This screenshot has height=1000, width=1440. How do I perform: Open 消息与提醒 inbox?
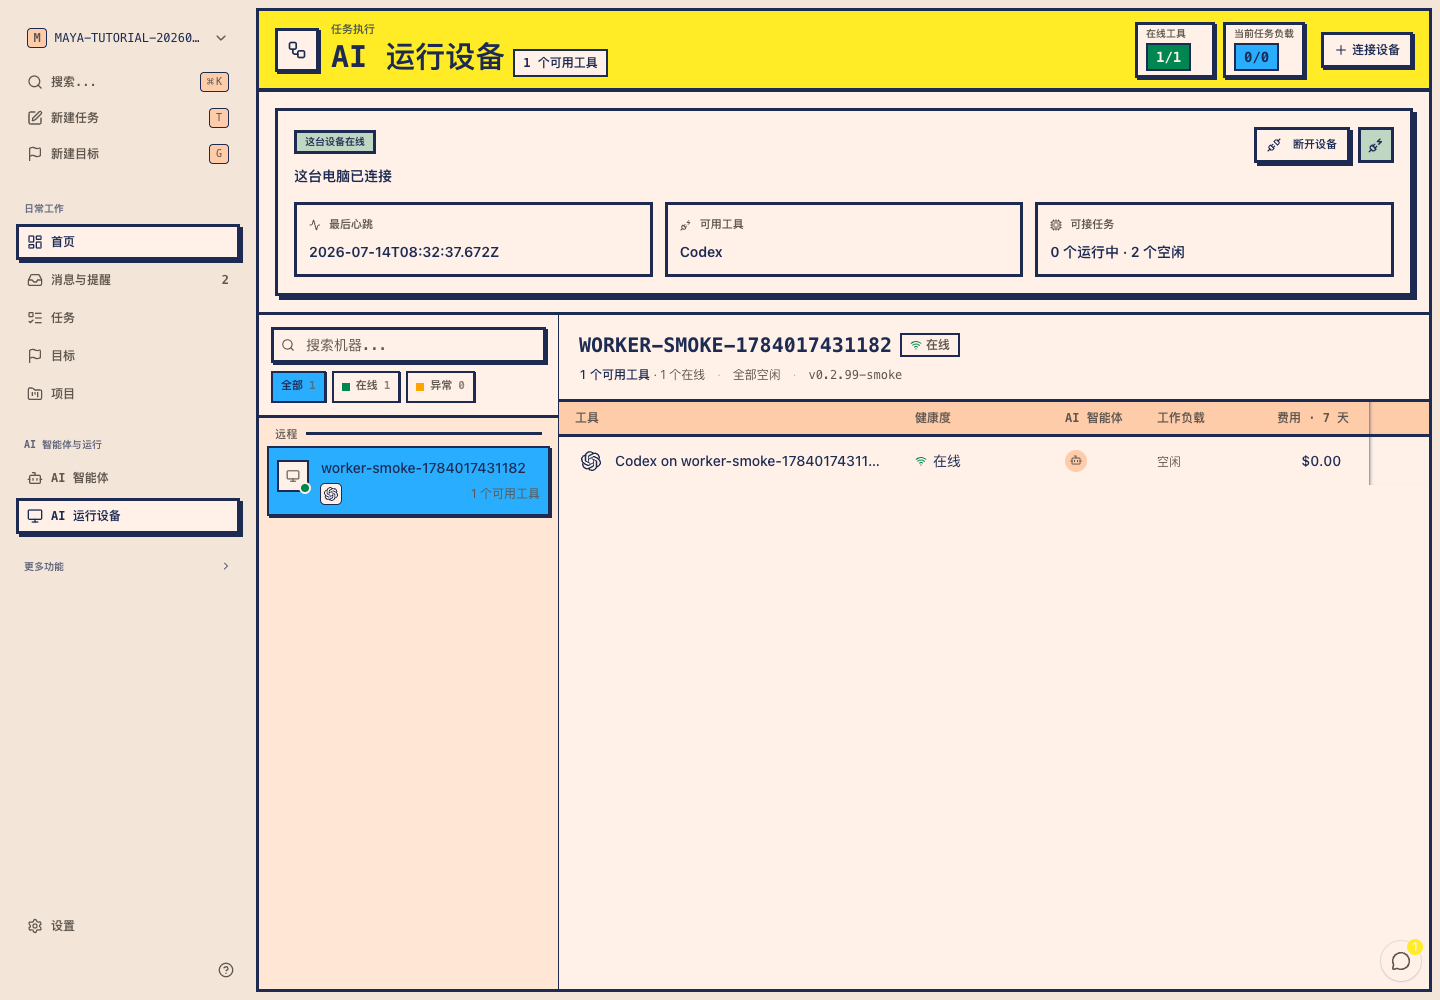[128, 280]
